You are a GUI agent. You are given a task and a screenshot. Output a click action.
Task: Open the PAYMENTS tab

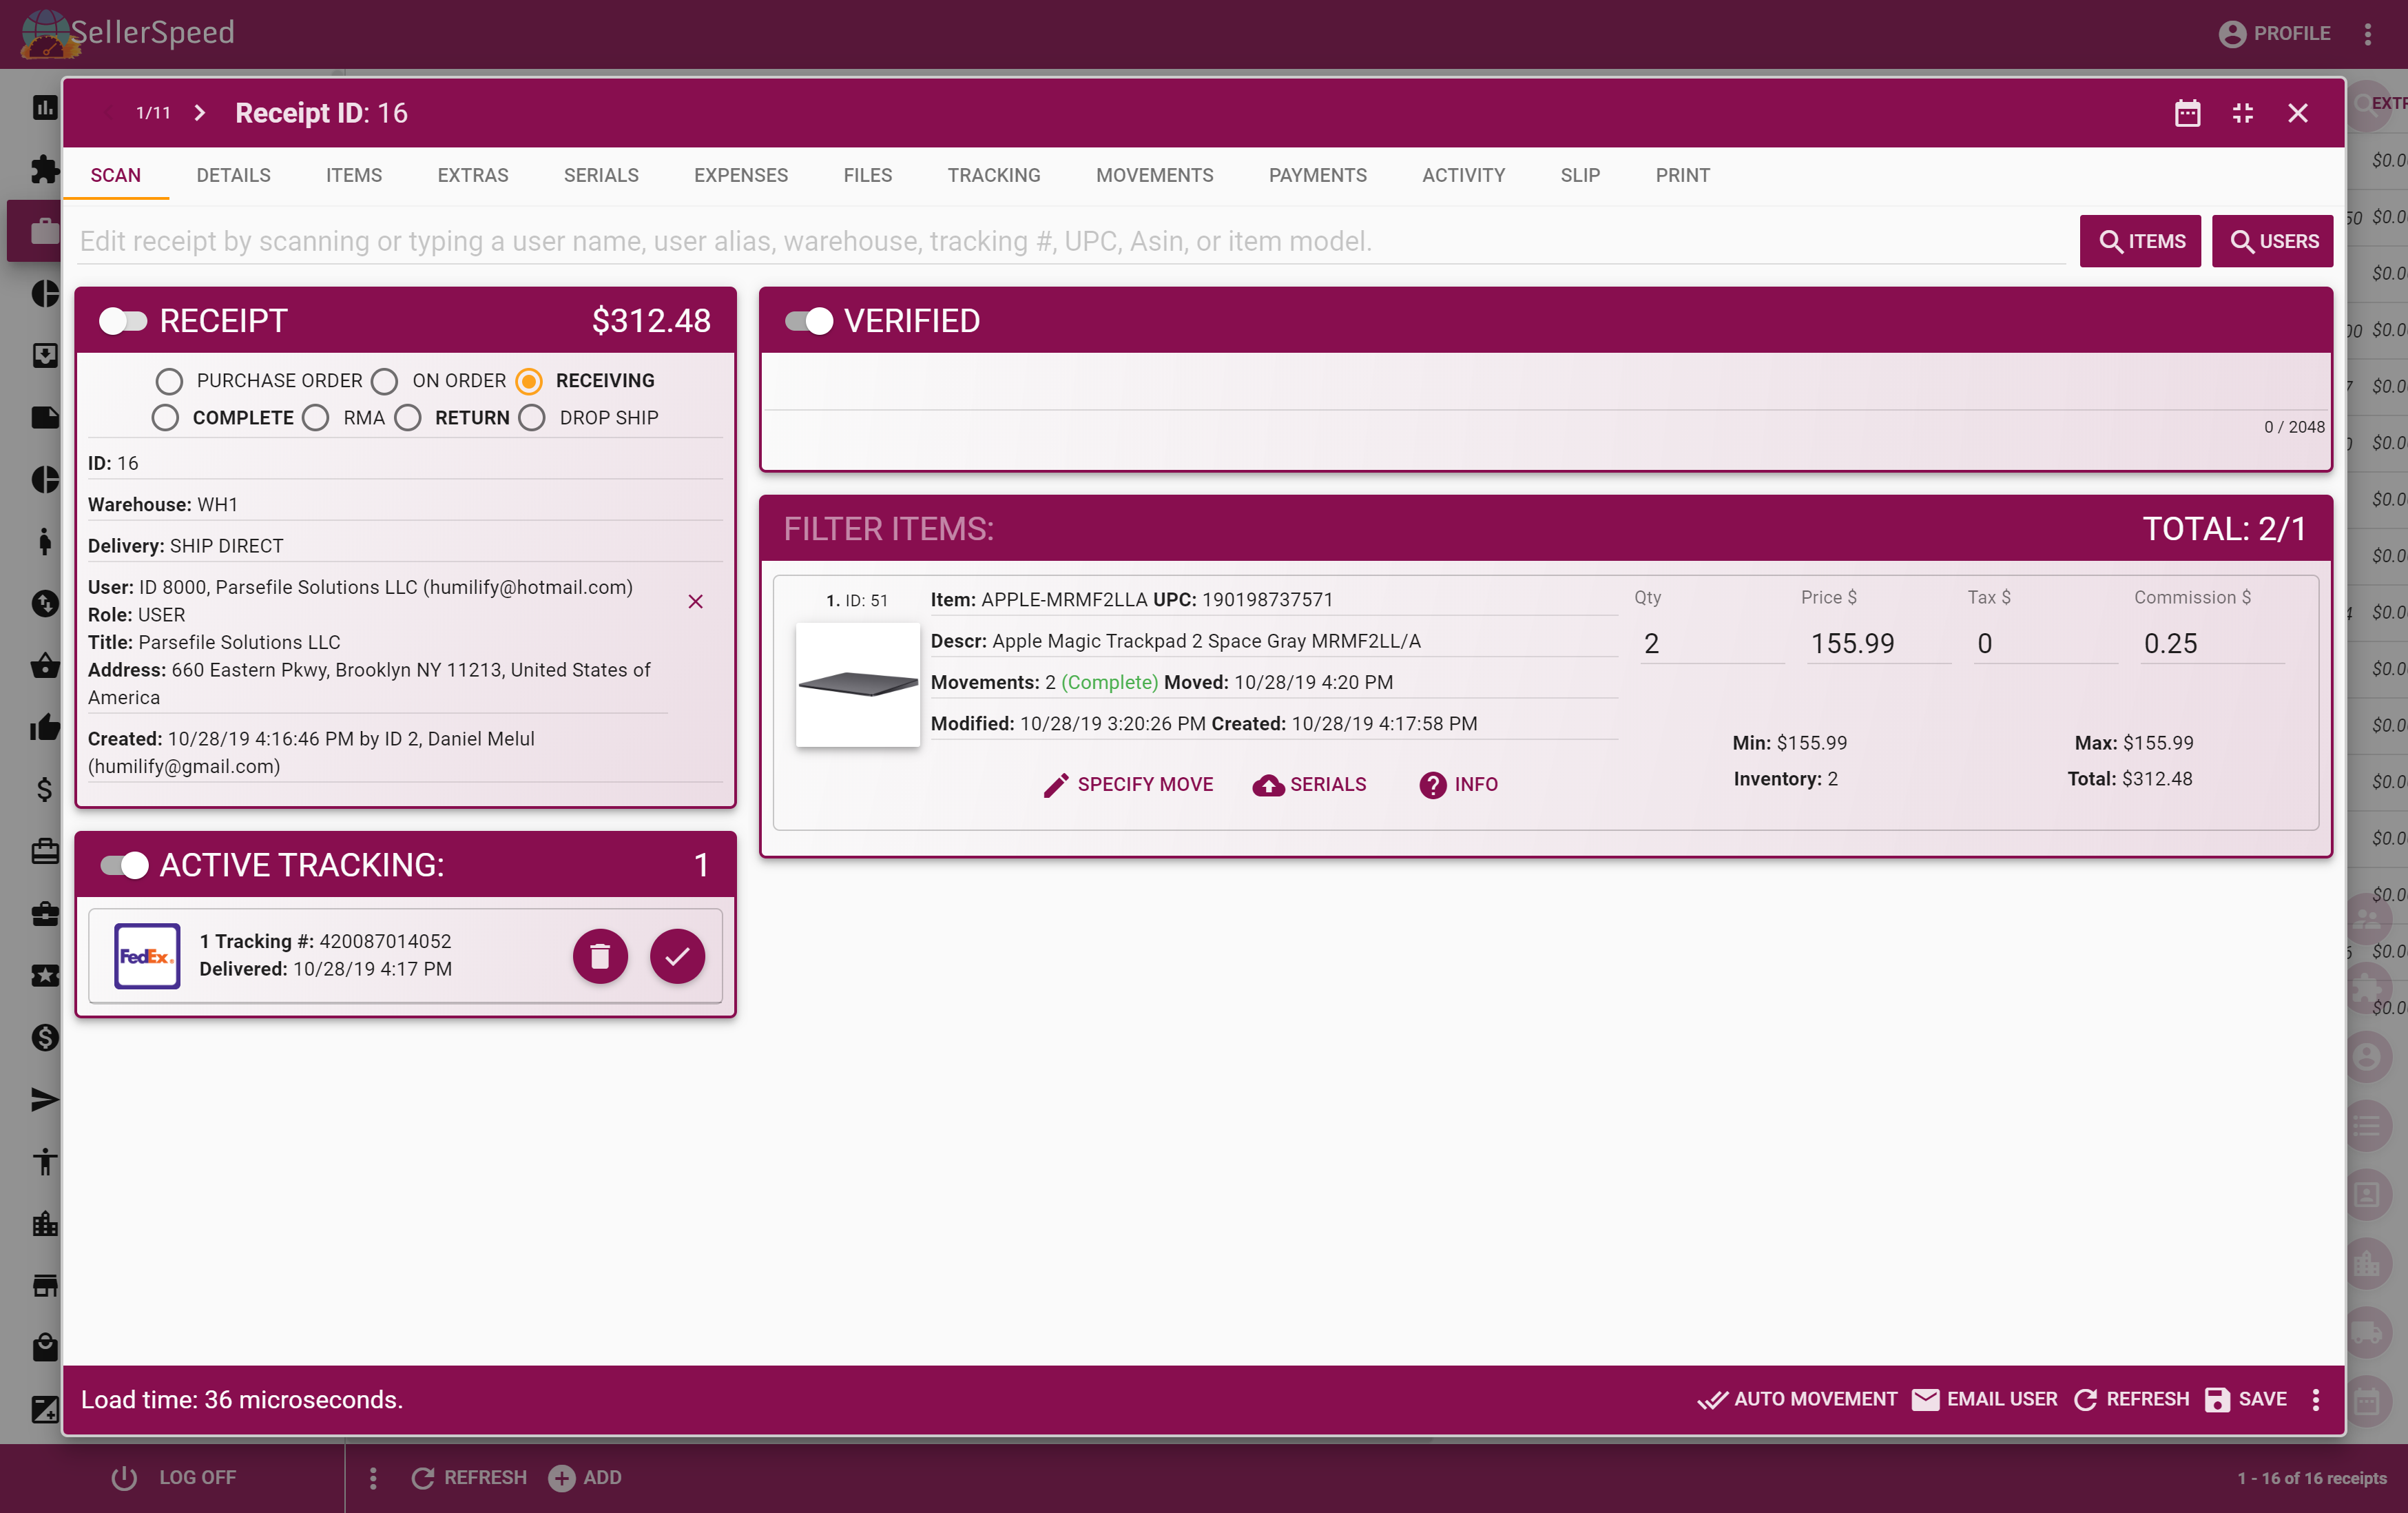point(1317,175)
